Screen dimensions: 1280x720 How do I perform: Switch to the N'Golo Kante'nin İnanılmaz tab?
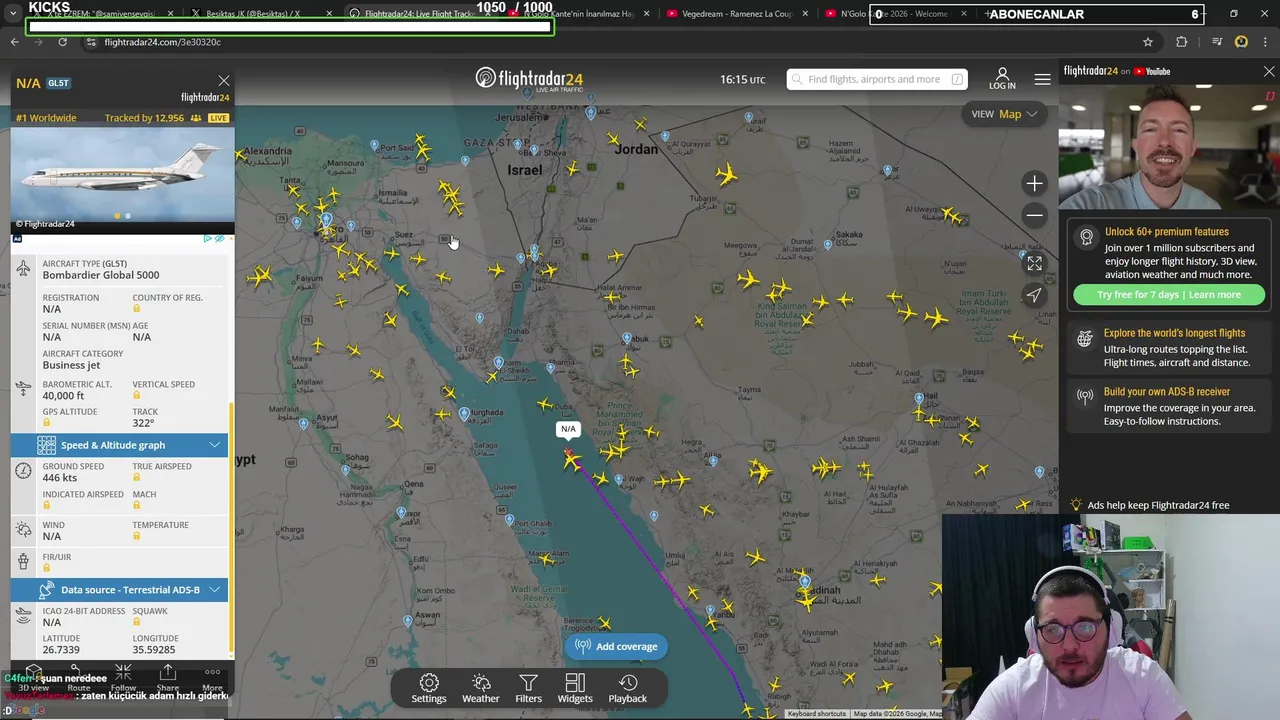(577, 14)
